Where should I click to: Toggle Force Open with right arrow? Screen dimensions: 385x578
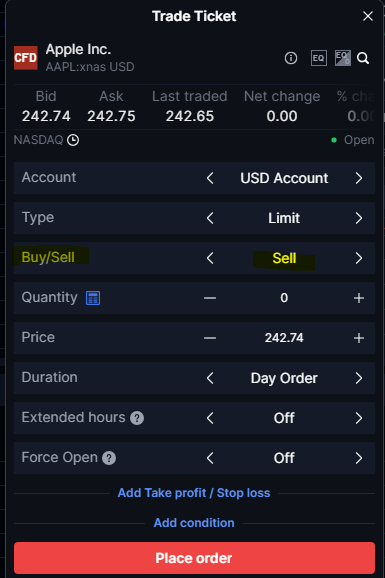click(x=359, y=458)
